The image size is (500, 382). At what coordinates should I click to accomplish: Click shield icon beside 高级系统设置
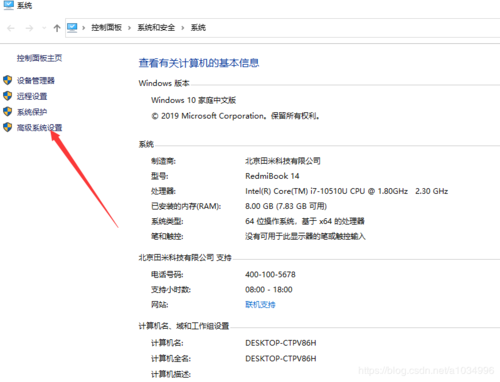8,127
